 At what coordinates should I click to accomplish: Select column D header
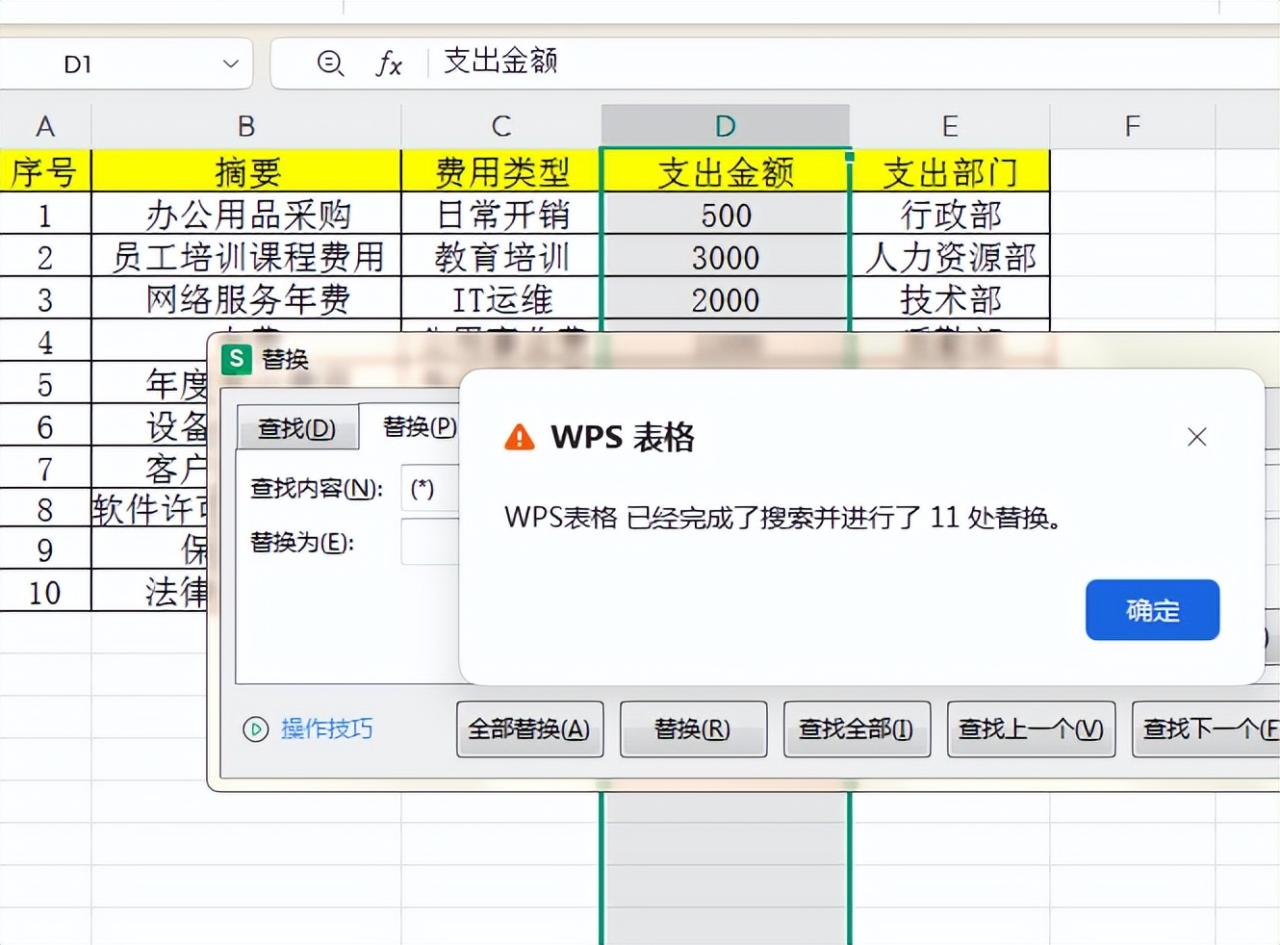click(x=725, y=126)
